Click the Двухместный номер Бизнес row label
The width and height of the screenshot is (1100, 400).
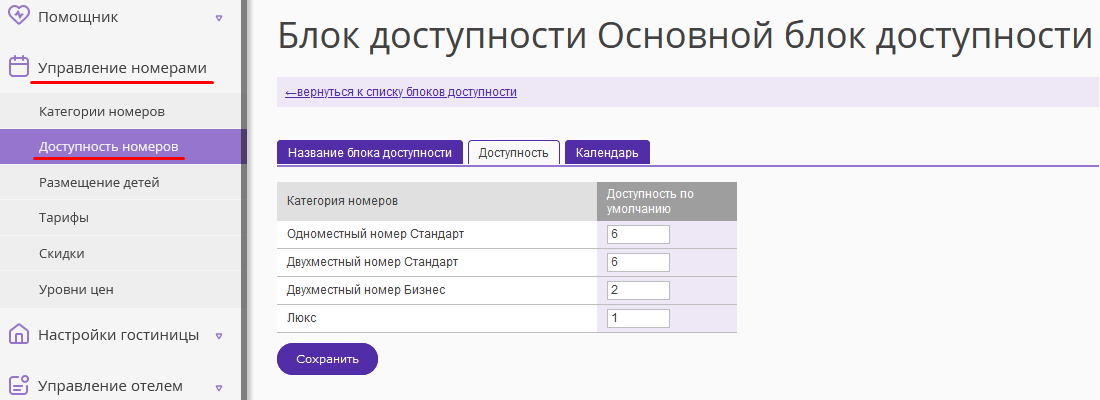point(366,290)
